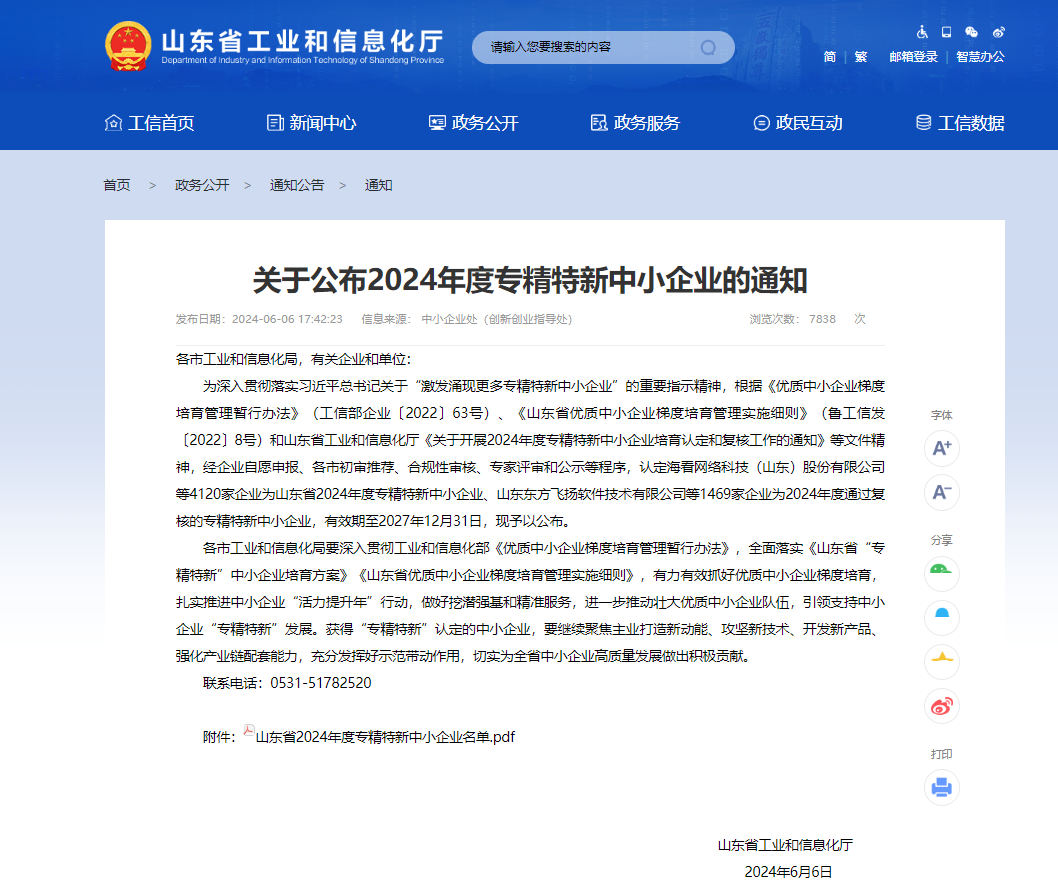1058x893 pixels.
Task: Click the chat icon beside 政民互动
Action: coord(761,123)
